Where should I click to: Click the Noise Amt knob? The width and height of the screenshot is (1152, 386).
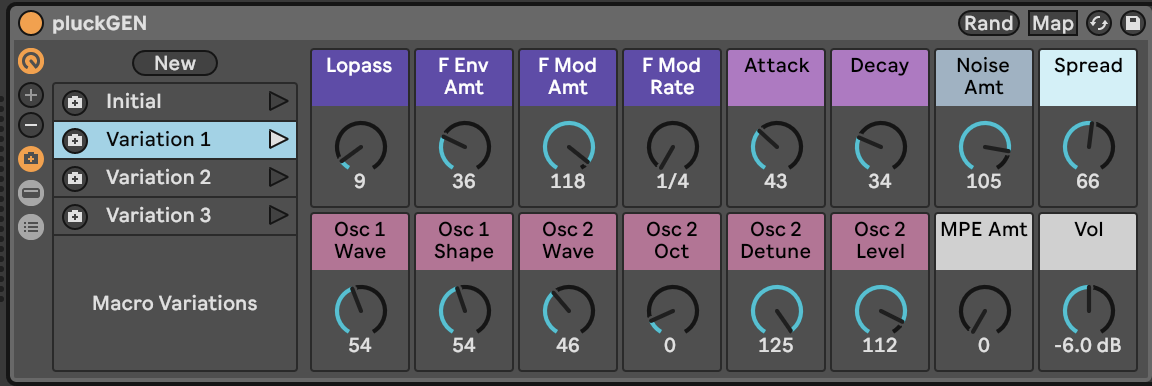coord(984,146)
